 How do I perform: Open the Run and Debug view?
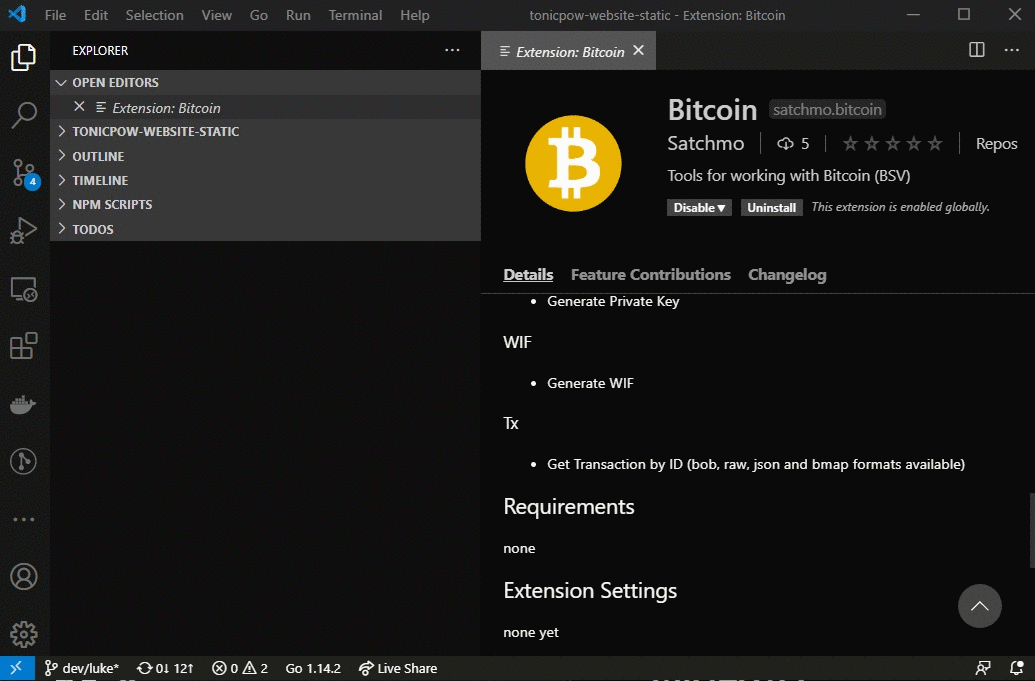24,231
